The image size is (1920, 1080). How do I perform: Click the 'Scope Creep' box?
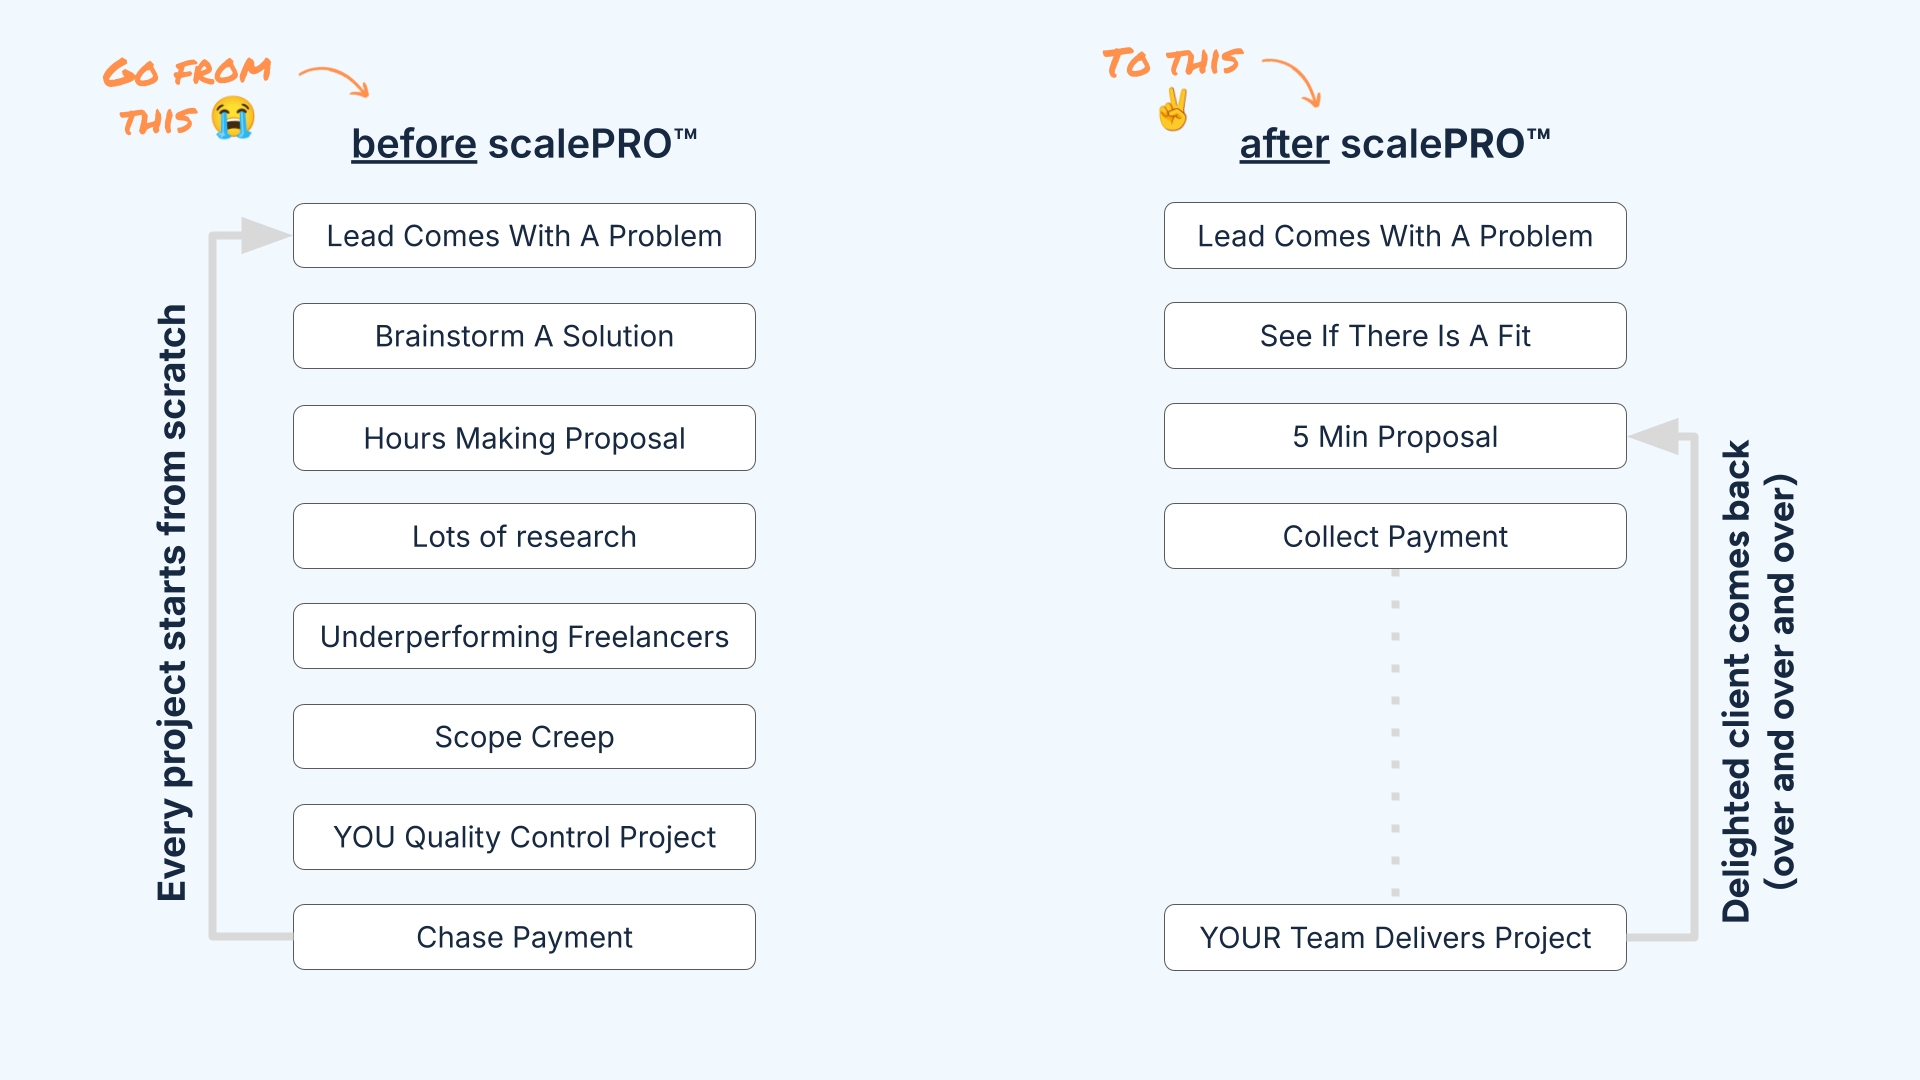tap(524, 737)
